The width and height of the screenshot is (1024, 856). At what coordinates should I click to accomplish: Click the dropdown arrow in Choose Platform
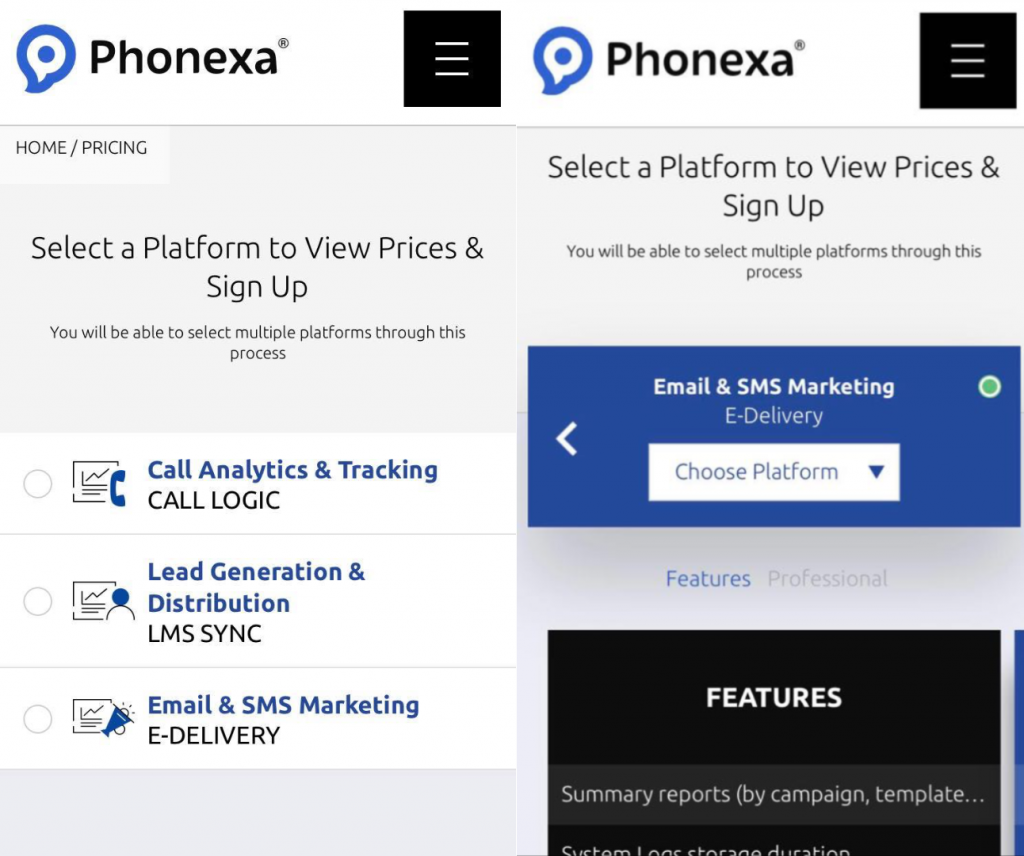[x=876, y=471]
